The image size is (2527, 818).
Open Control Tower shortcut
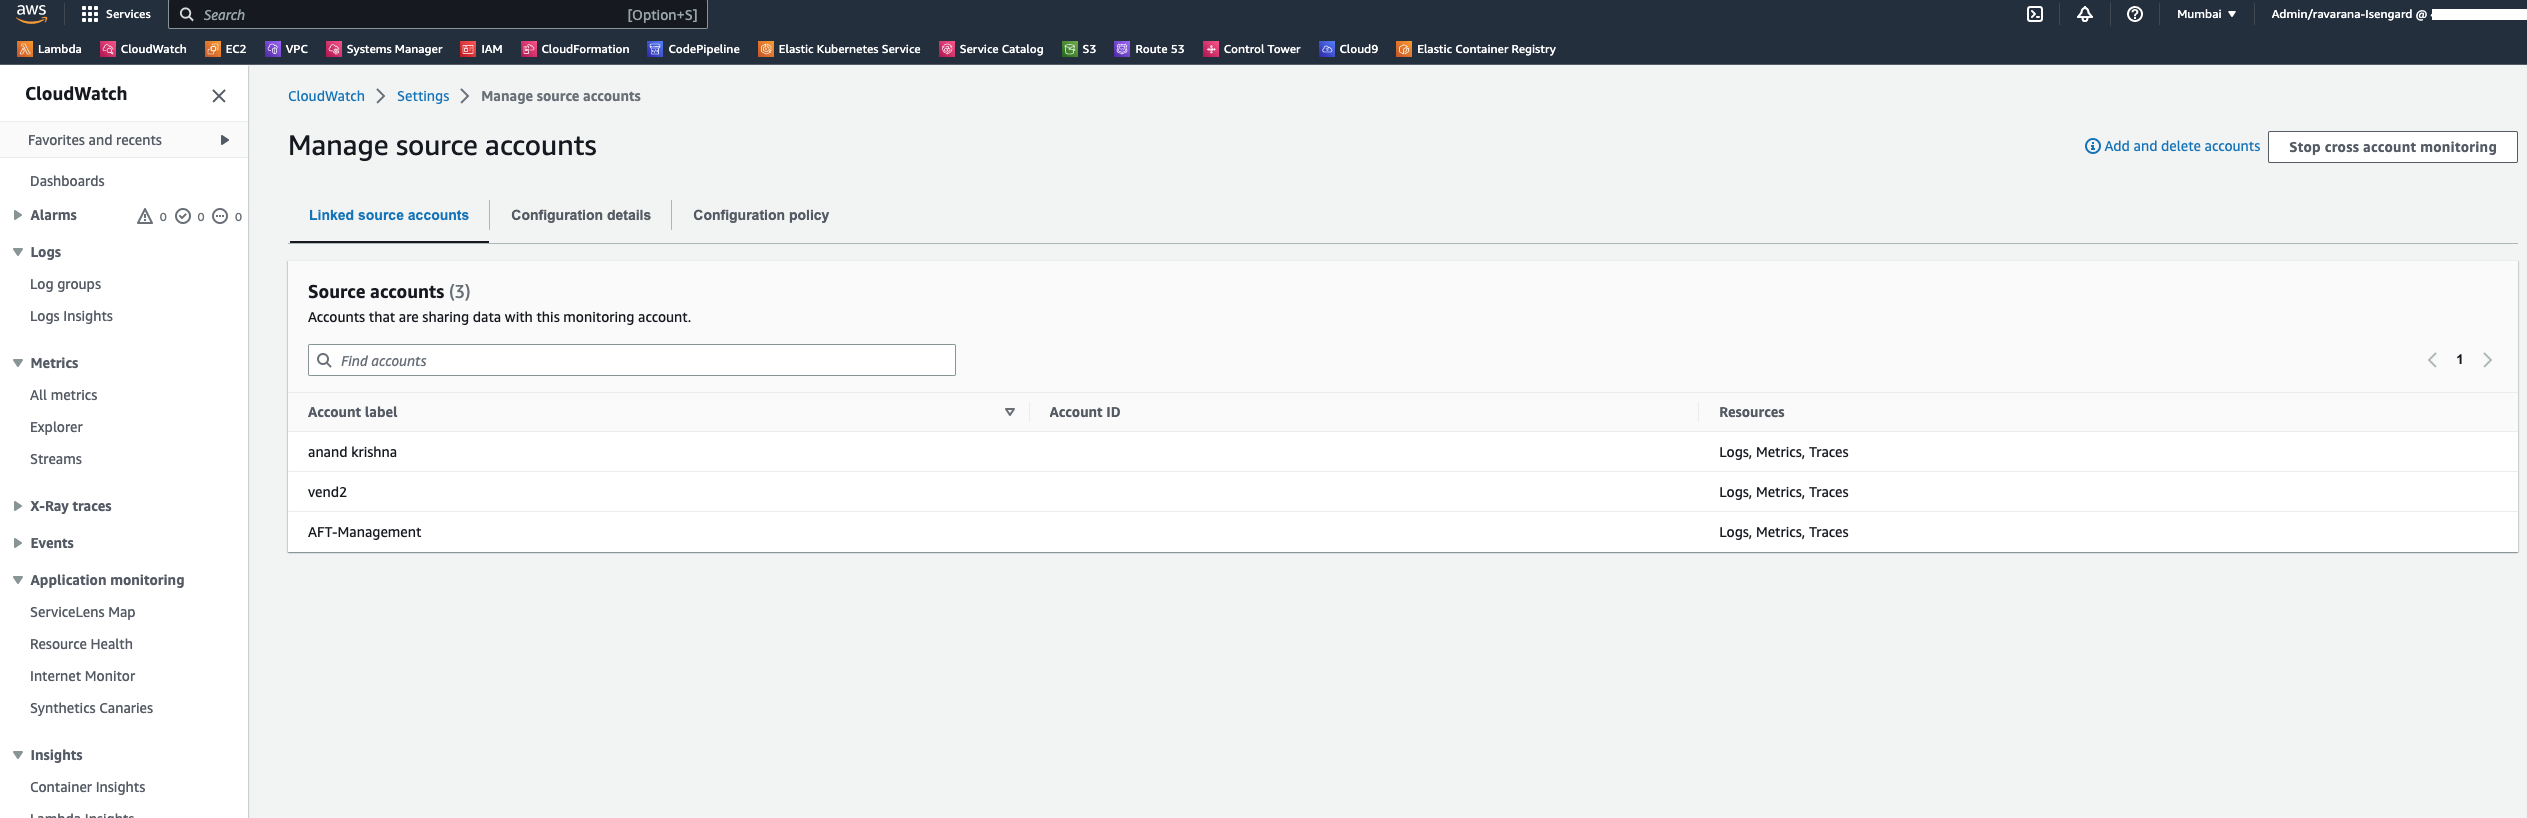point(1252,49)
